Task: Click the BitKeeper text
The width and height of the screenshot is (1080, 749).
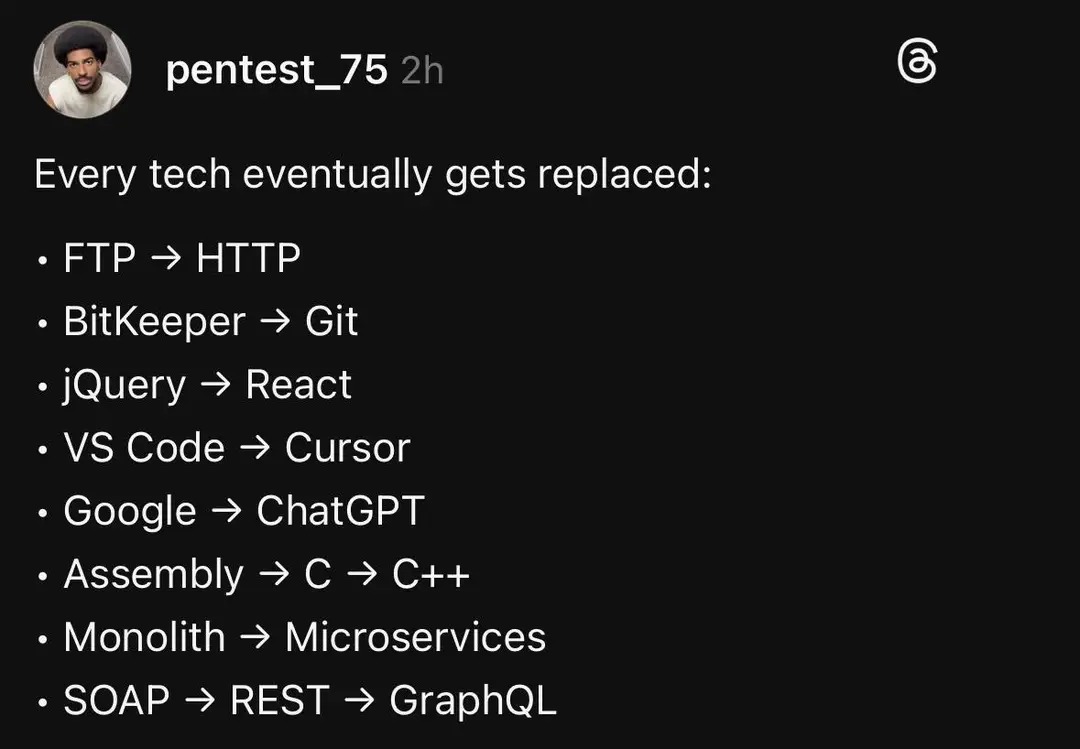Action: (x=154, y=321)
